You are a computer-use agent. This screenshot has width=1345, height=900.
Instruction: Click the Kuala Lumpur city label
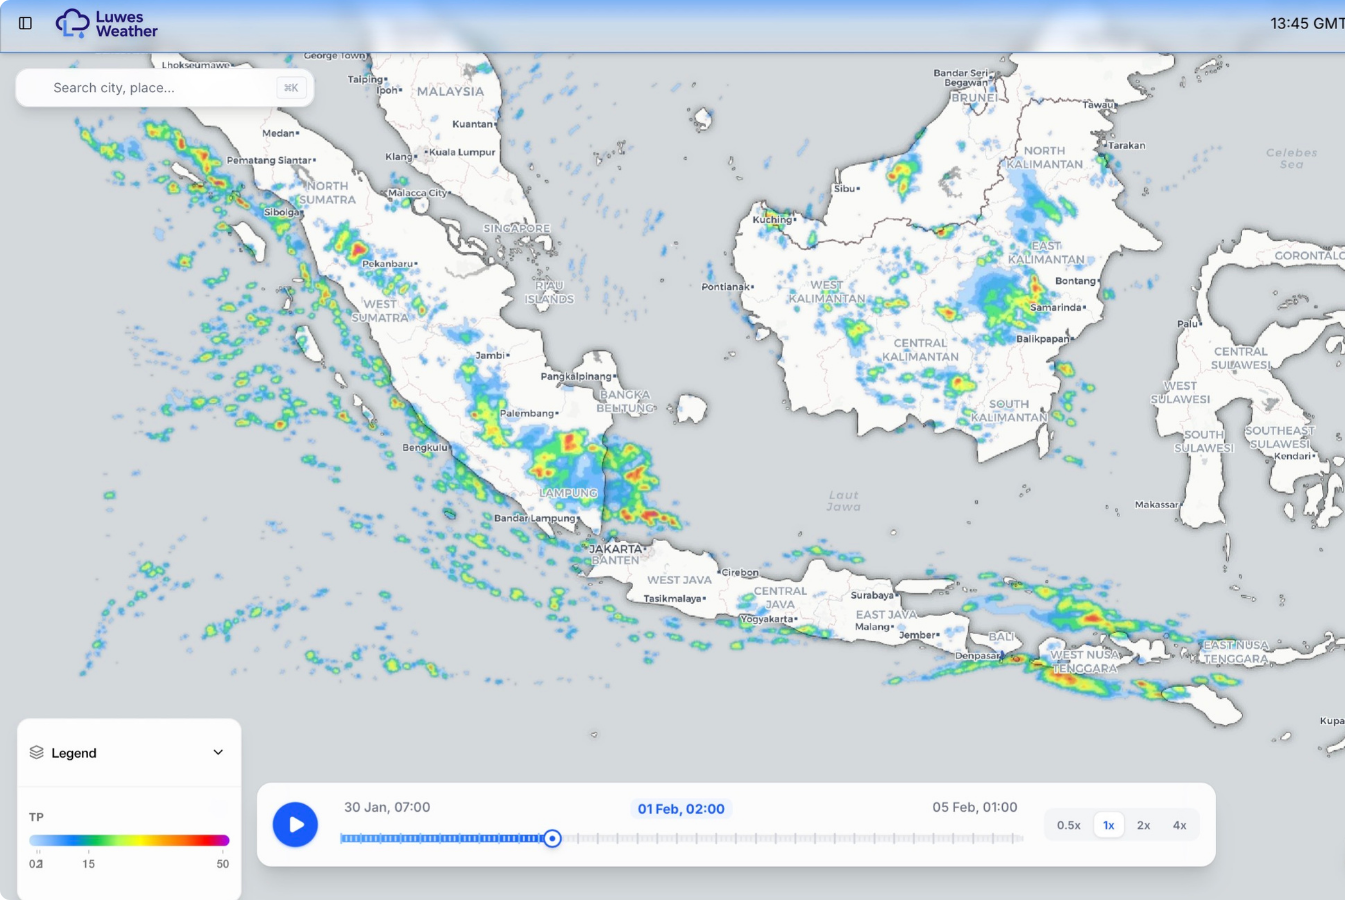tap(462, 152)
